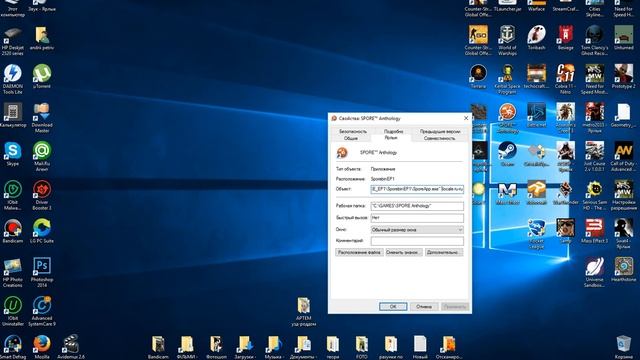The height and width of the screenshot is (360, 640).
Task: Select the Advanced SystemCare 9 icon
Action: (x=42, y=311)
